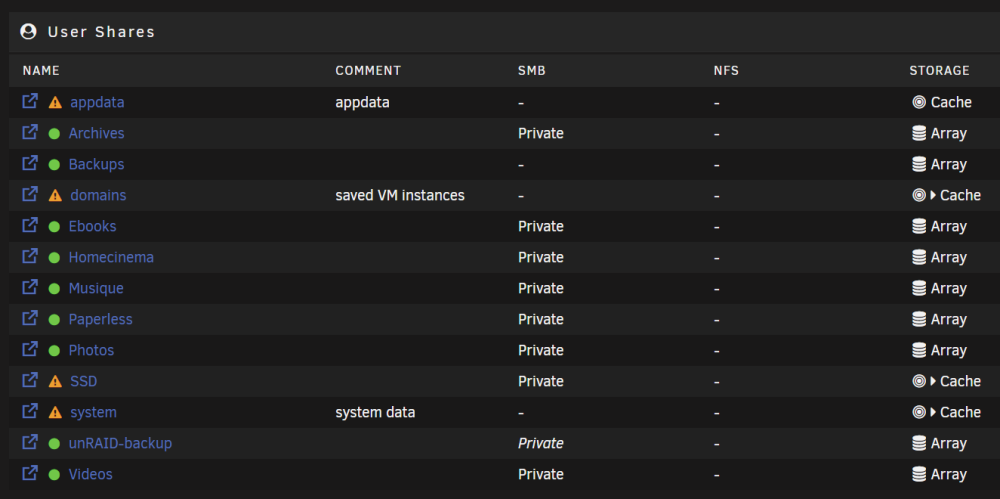Viewport: 1000px width, 499px height.
Task: Open the browse icon for Homecinema share
Action: point(30,257)
